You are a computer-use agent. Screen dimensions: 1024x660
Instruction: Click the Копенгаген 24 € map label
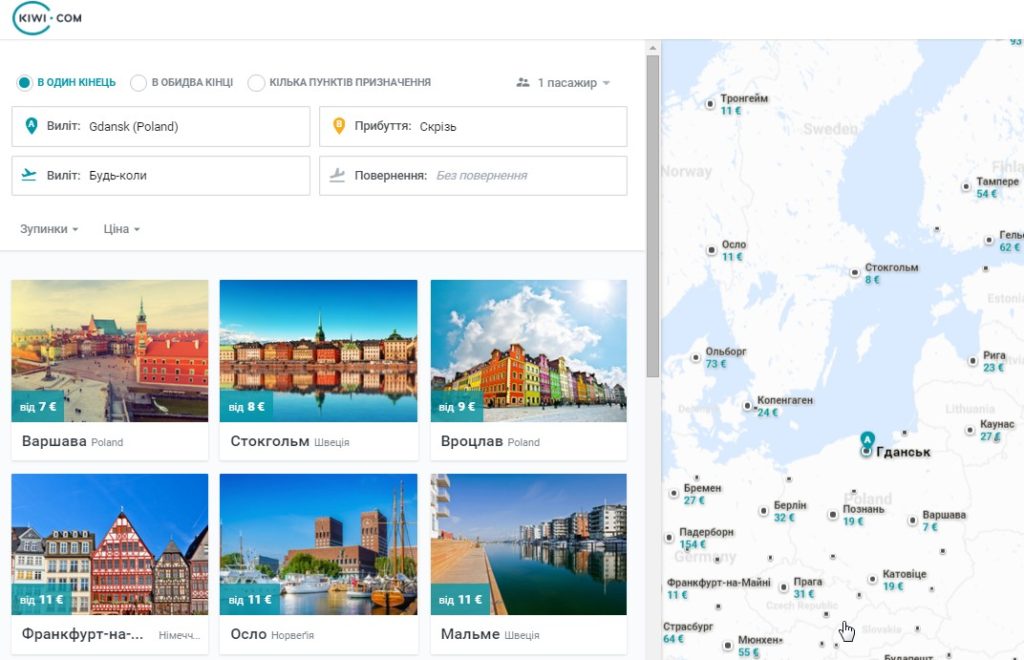(x=784, y=405)
